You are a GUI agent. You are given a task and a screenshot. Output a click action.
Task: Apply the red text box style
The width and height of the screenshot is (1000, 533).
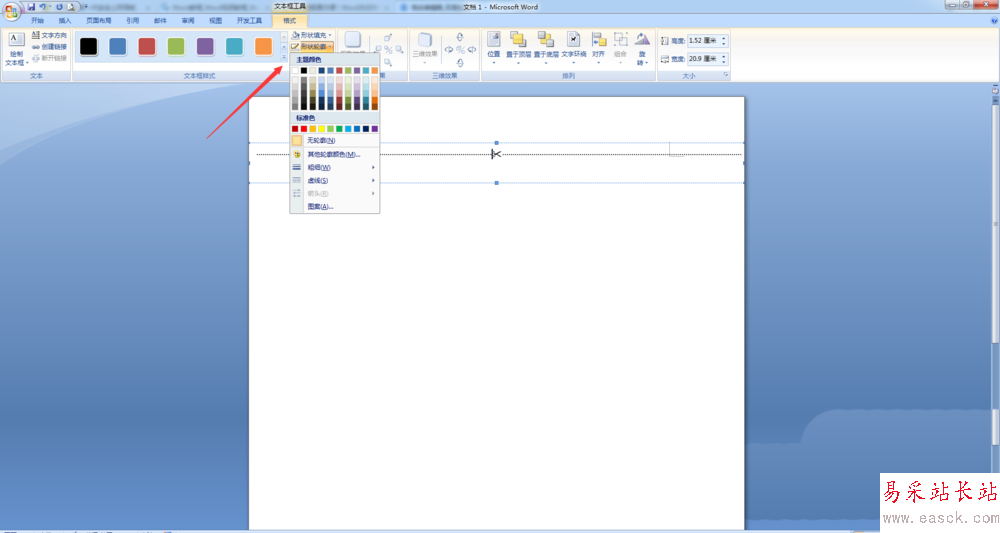pyautogui.click(x=147, y=46)
